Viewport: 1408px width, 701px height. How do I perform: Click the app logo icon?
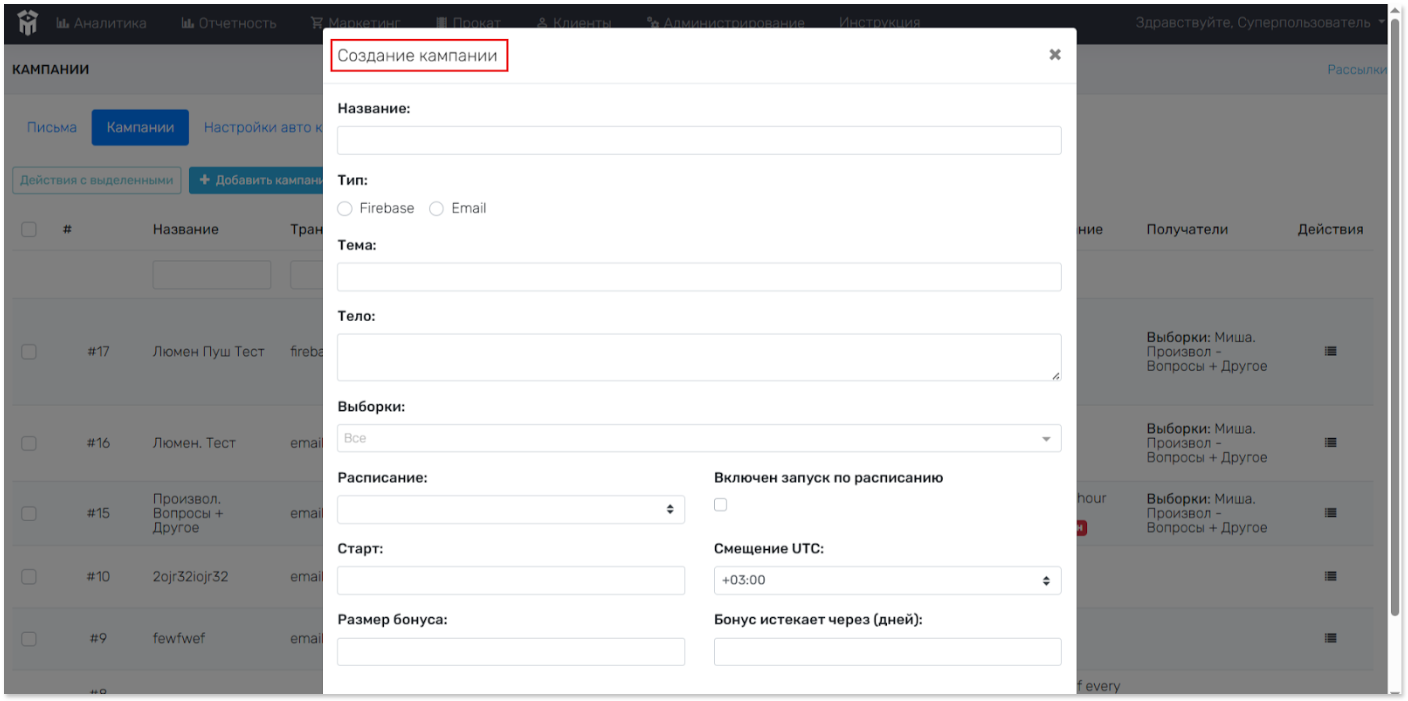(x=27, y=22)
